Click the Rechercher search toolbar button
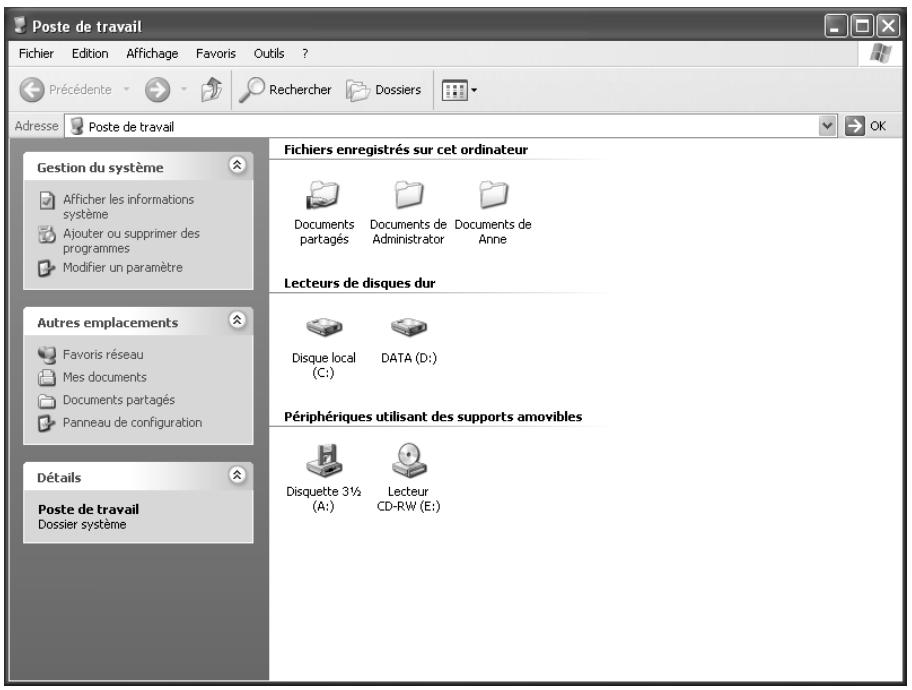This screenshot has width=912, height=690. tap(285, 90)
